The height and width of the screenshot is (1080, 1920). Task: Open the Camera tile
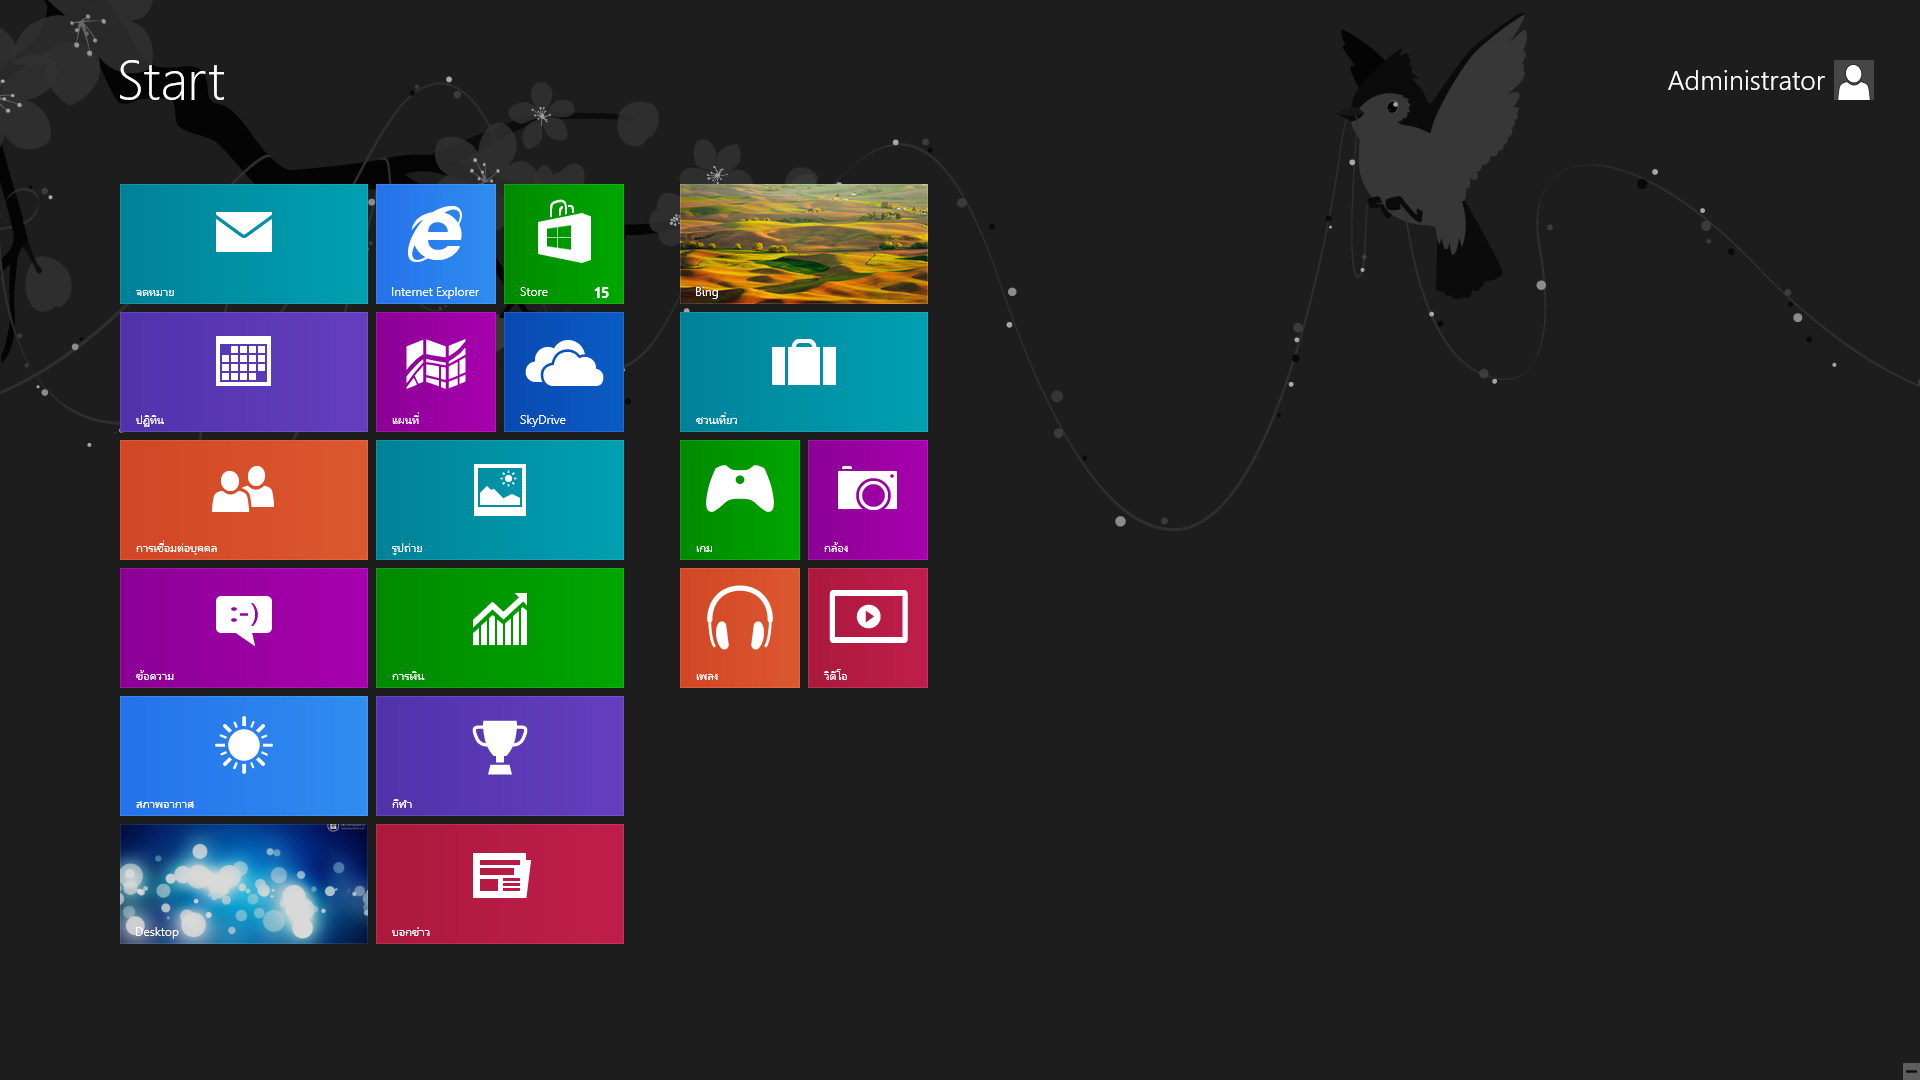coord(867,499)
